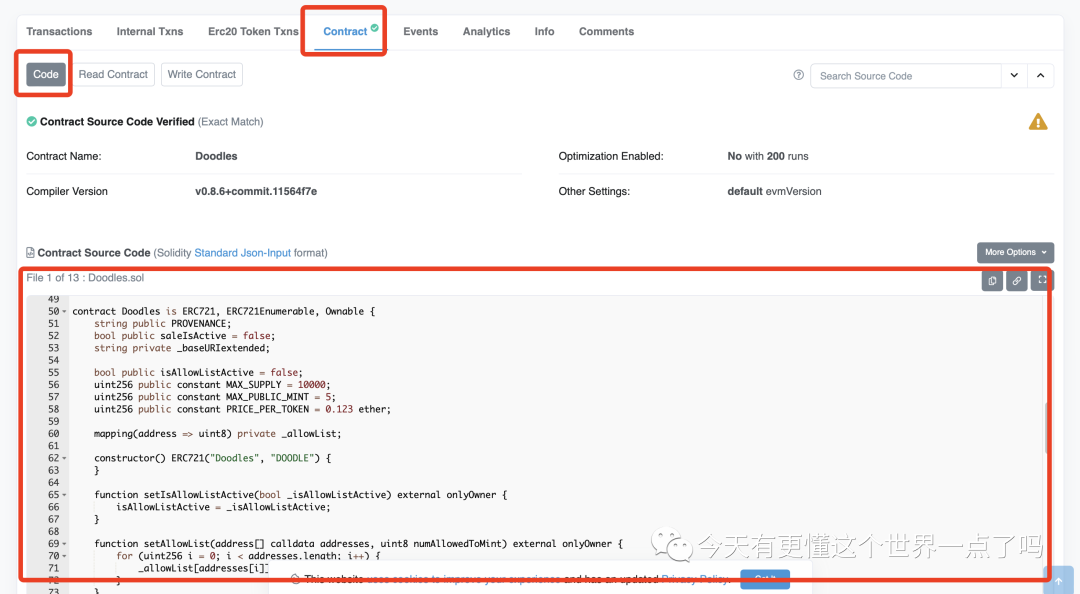Click the scroll-to-top arrow button
The height and width of the screenshot is (594, 1080).
point(1059,580)
